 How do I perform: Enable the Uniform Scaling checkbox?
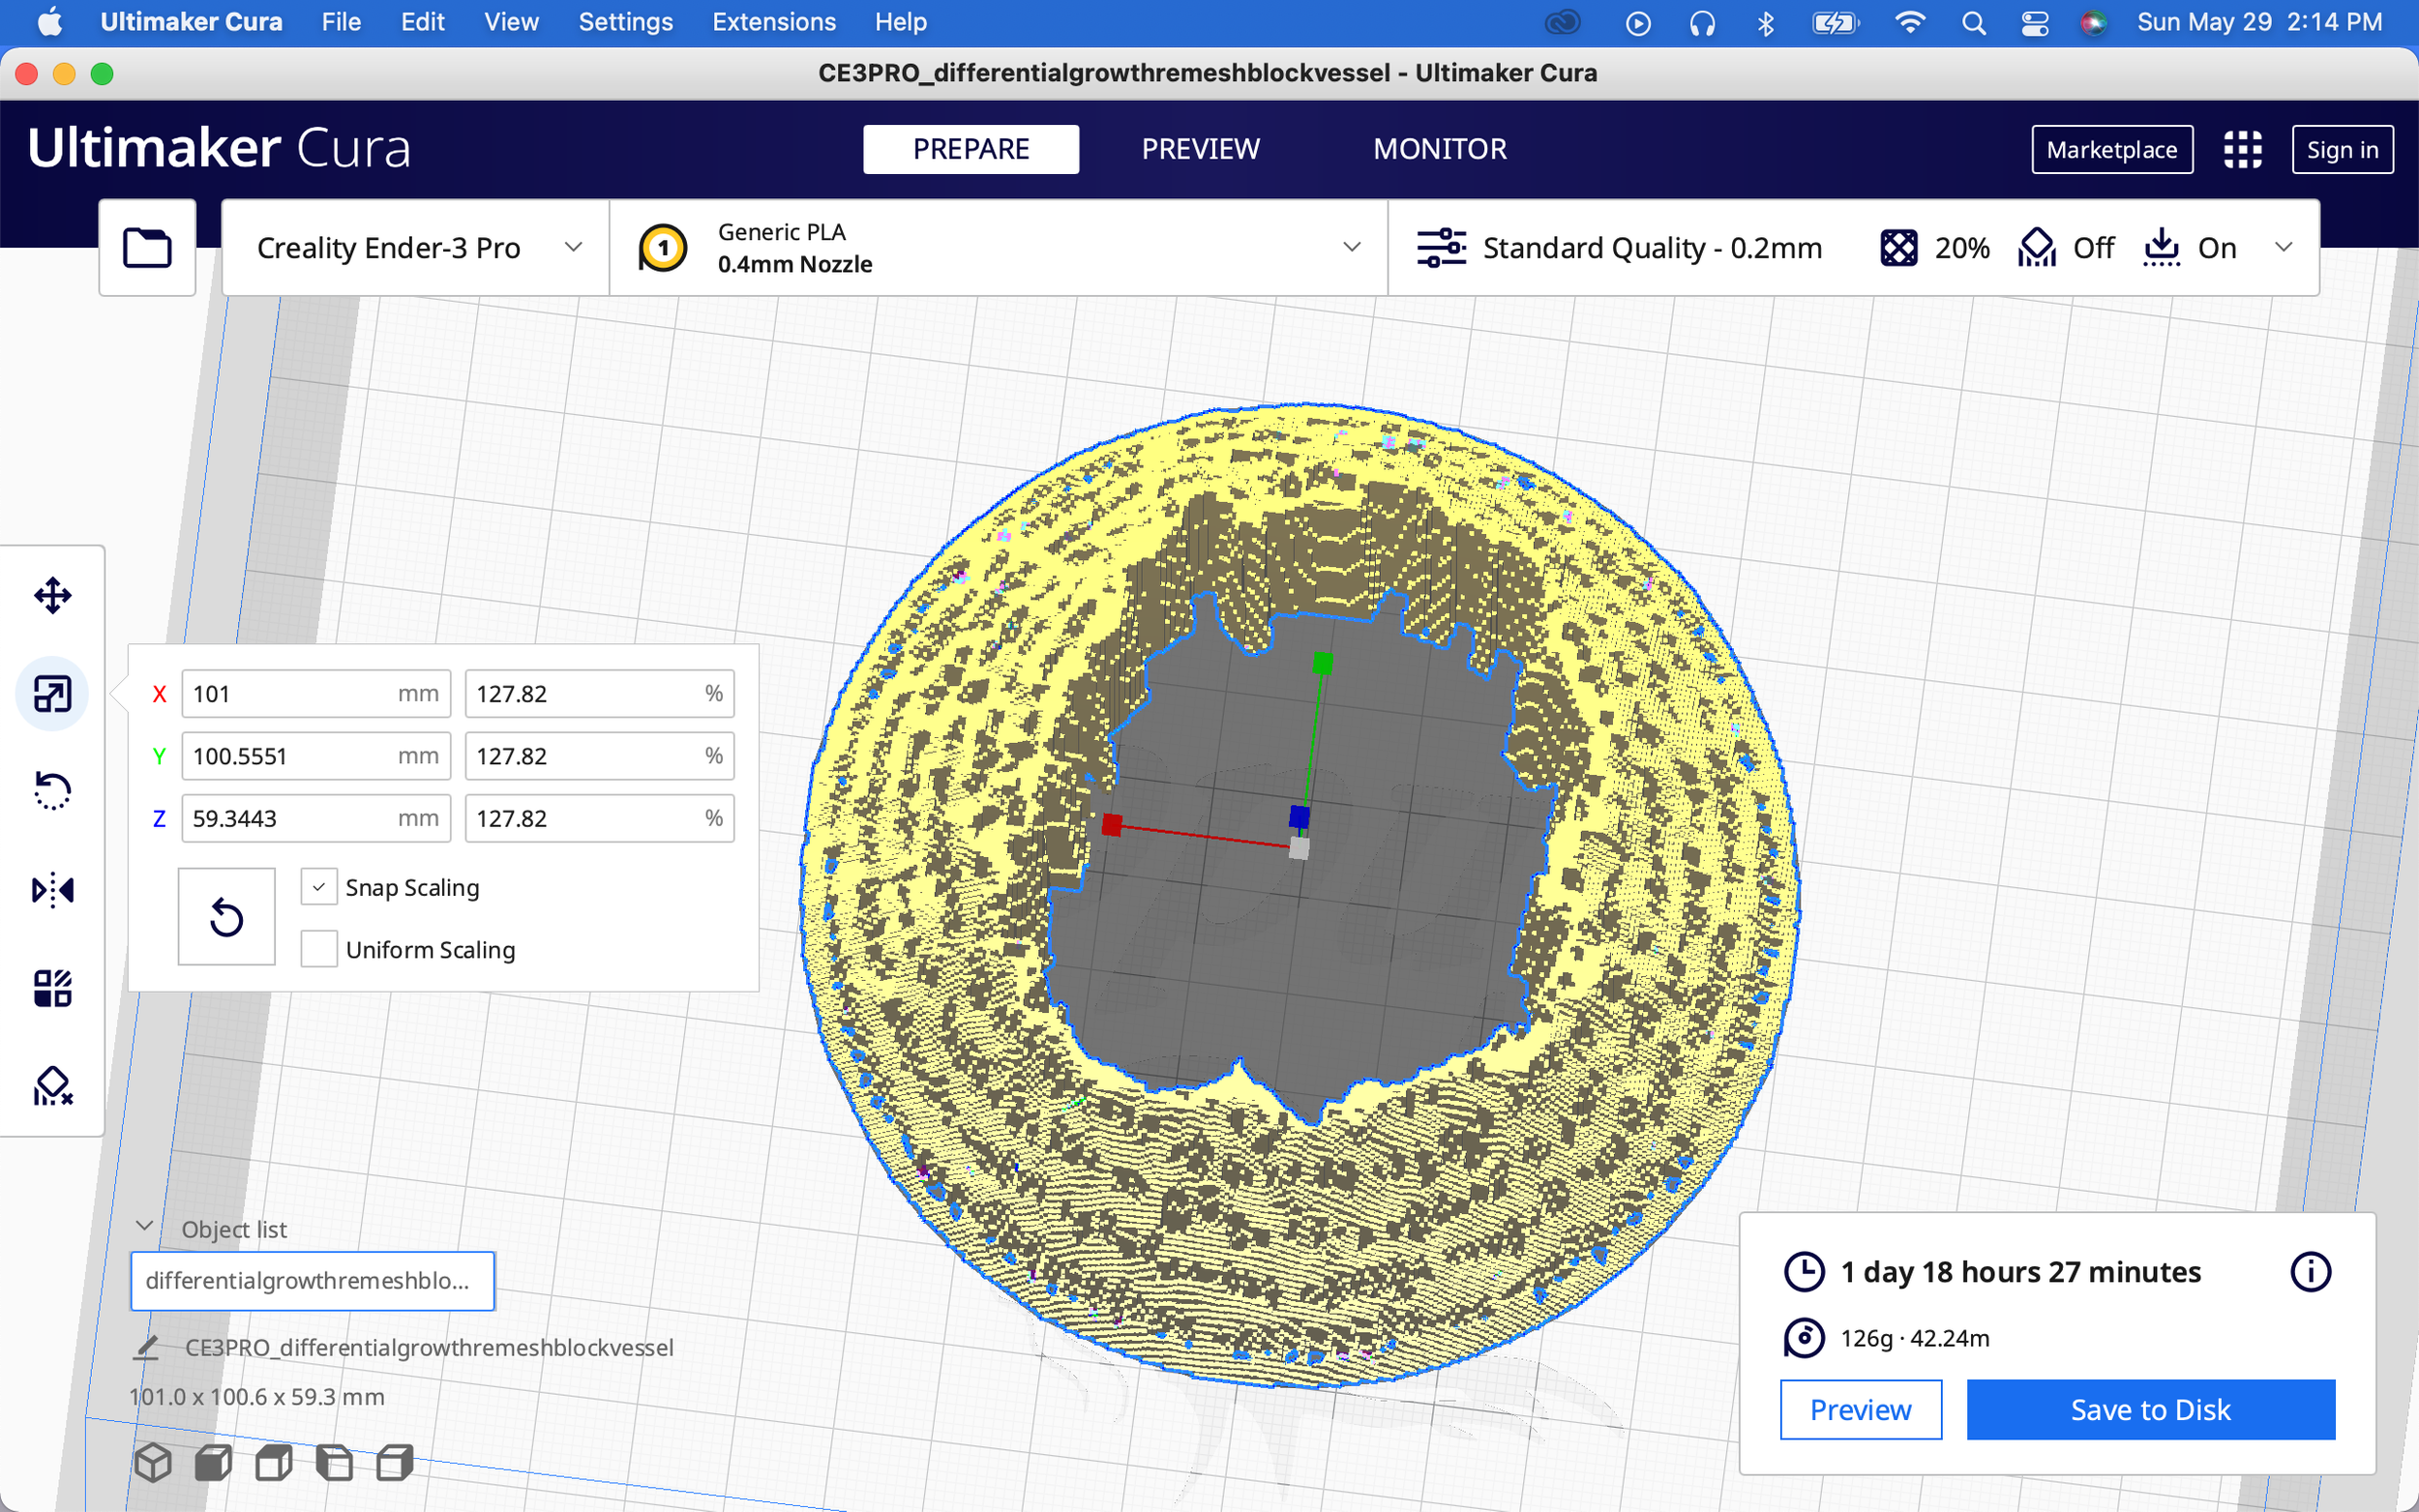tap(319, 949)
